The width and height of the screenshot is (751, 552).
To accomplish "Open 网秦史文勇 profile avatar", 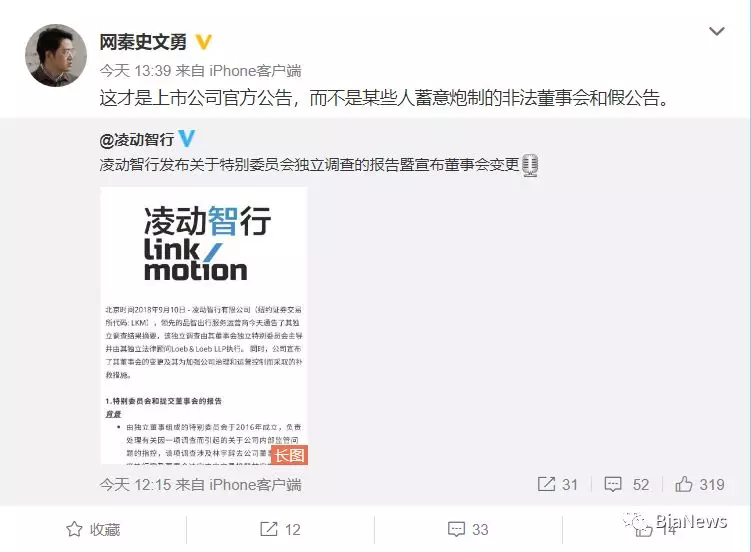I will [x=56, y=55].
